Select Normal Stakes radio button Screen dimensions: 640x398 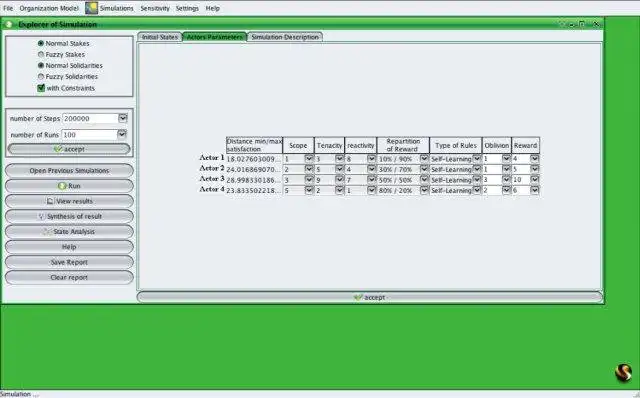[41, 43]
